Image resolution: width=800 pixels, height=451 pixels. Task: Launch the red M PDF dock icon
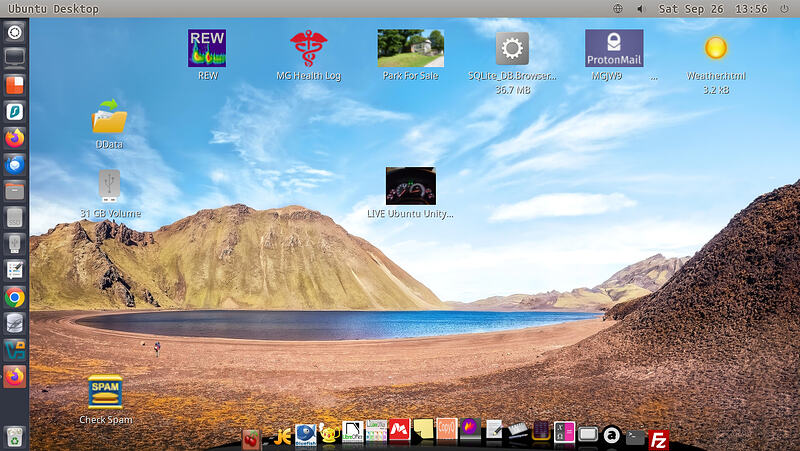pyautogui.click(x=399, y=430)
